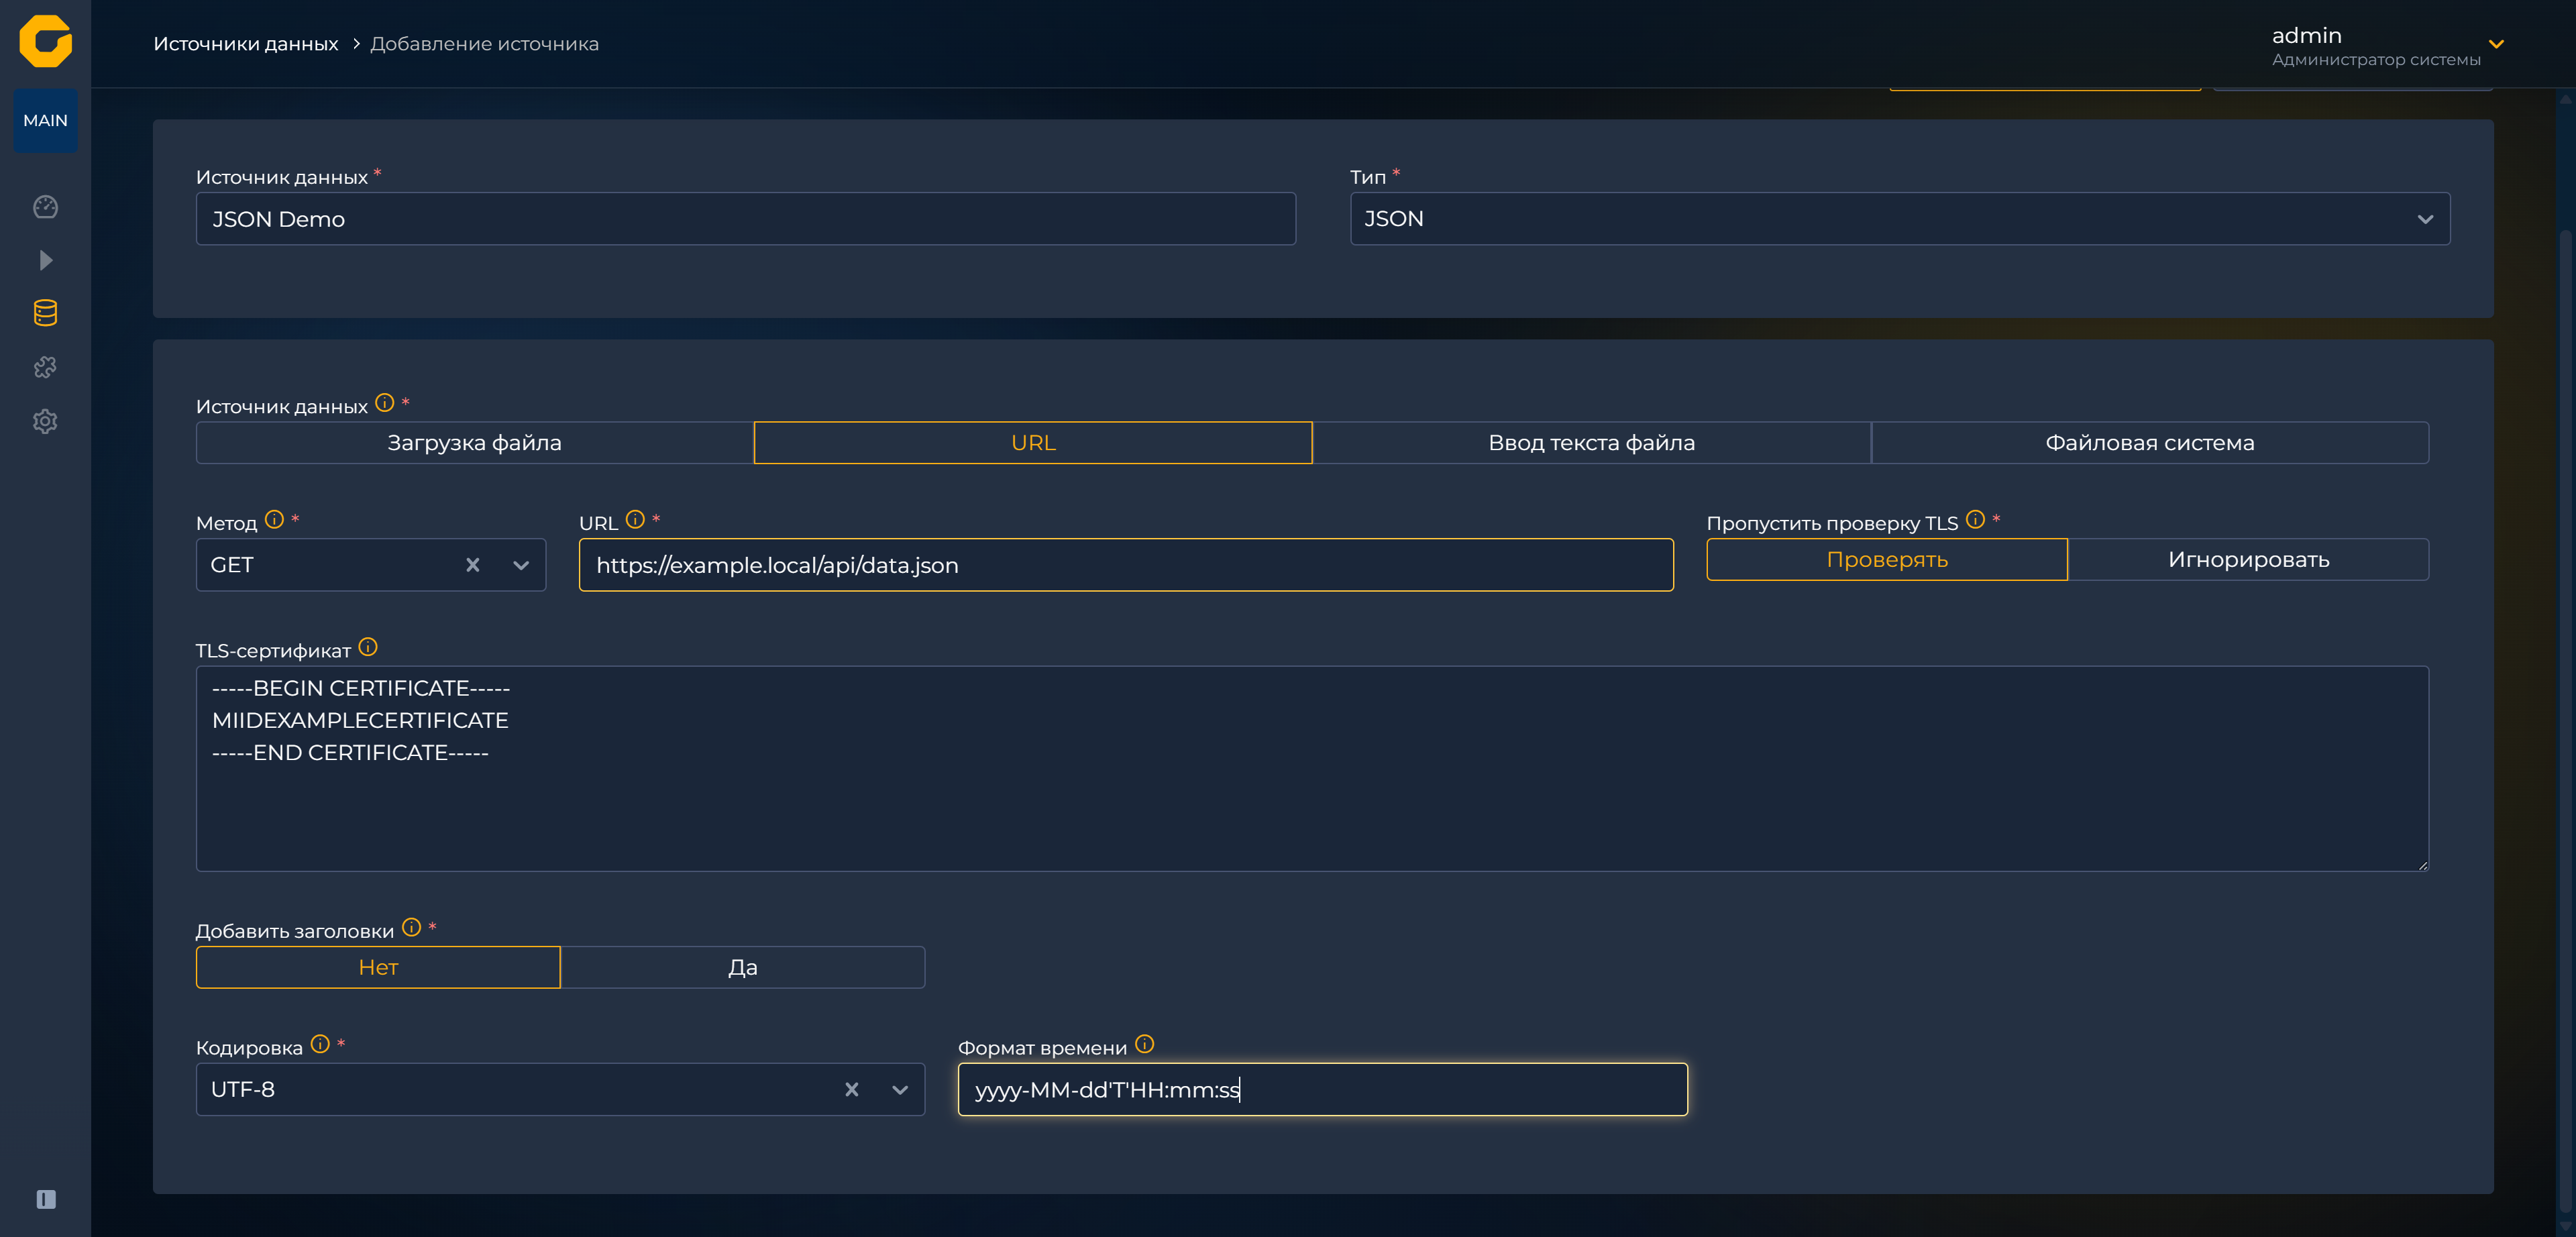Open the admin user menu chevron
Viewport: 2576px width, 1237px height.
(2496, 44)
